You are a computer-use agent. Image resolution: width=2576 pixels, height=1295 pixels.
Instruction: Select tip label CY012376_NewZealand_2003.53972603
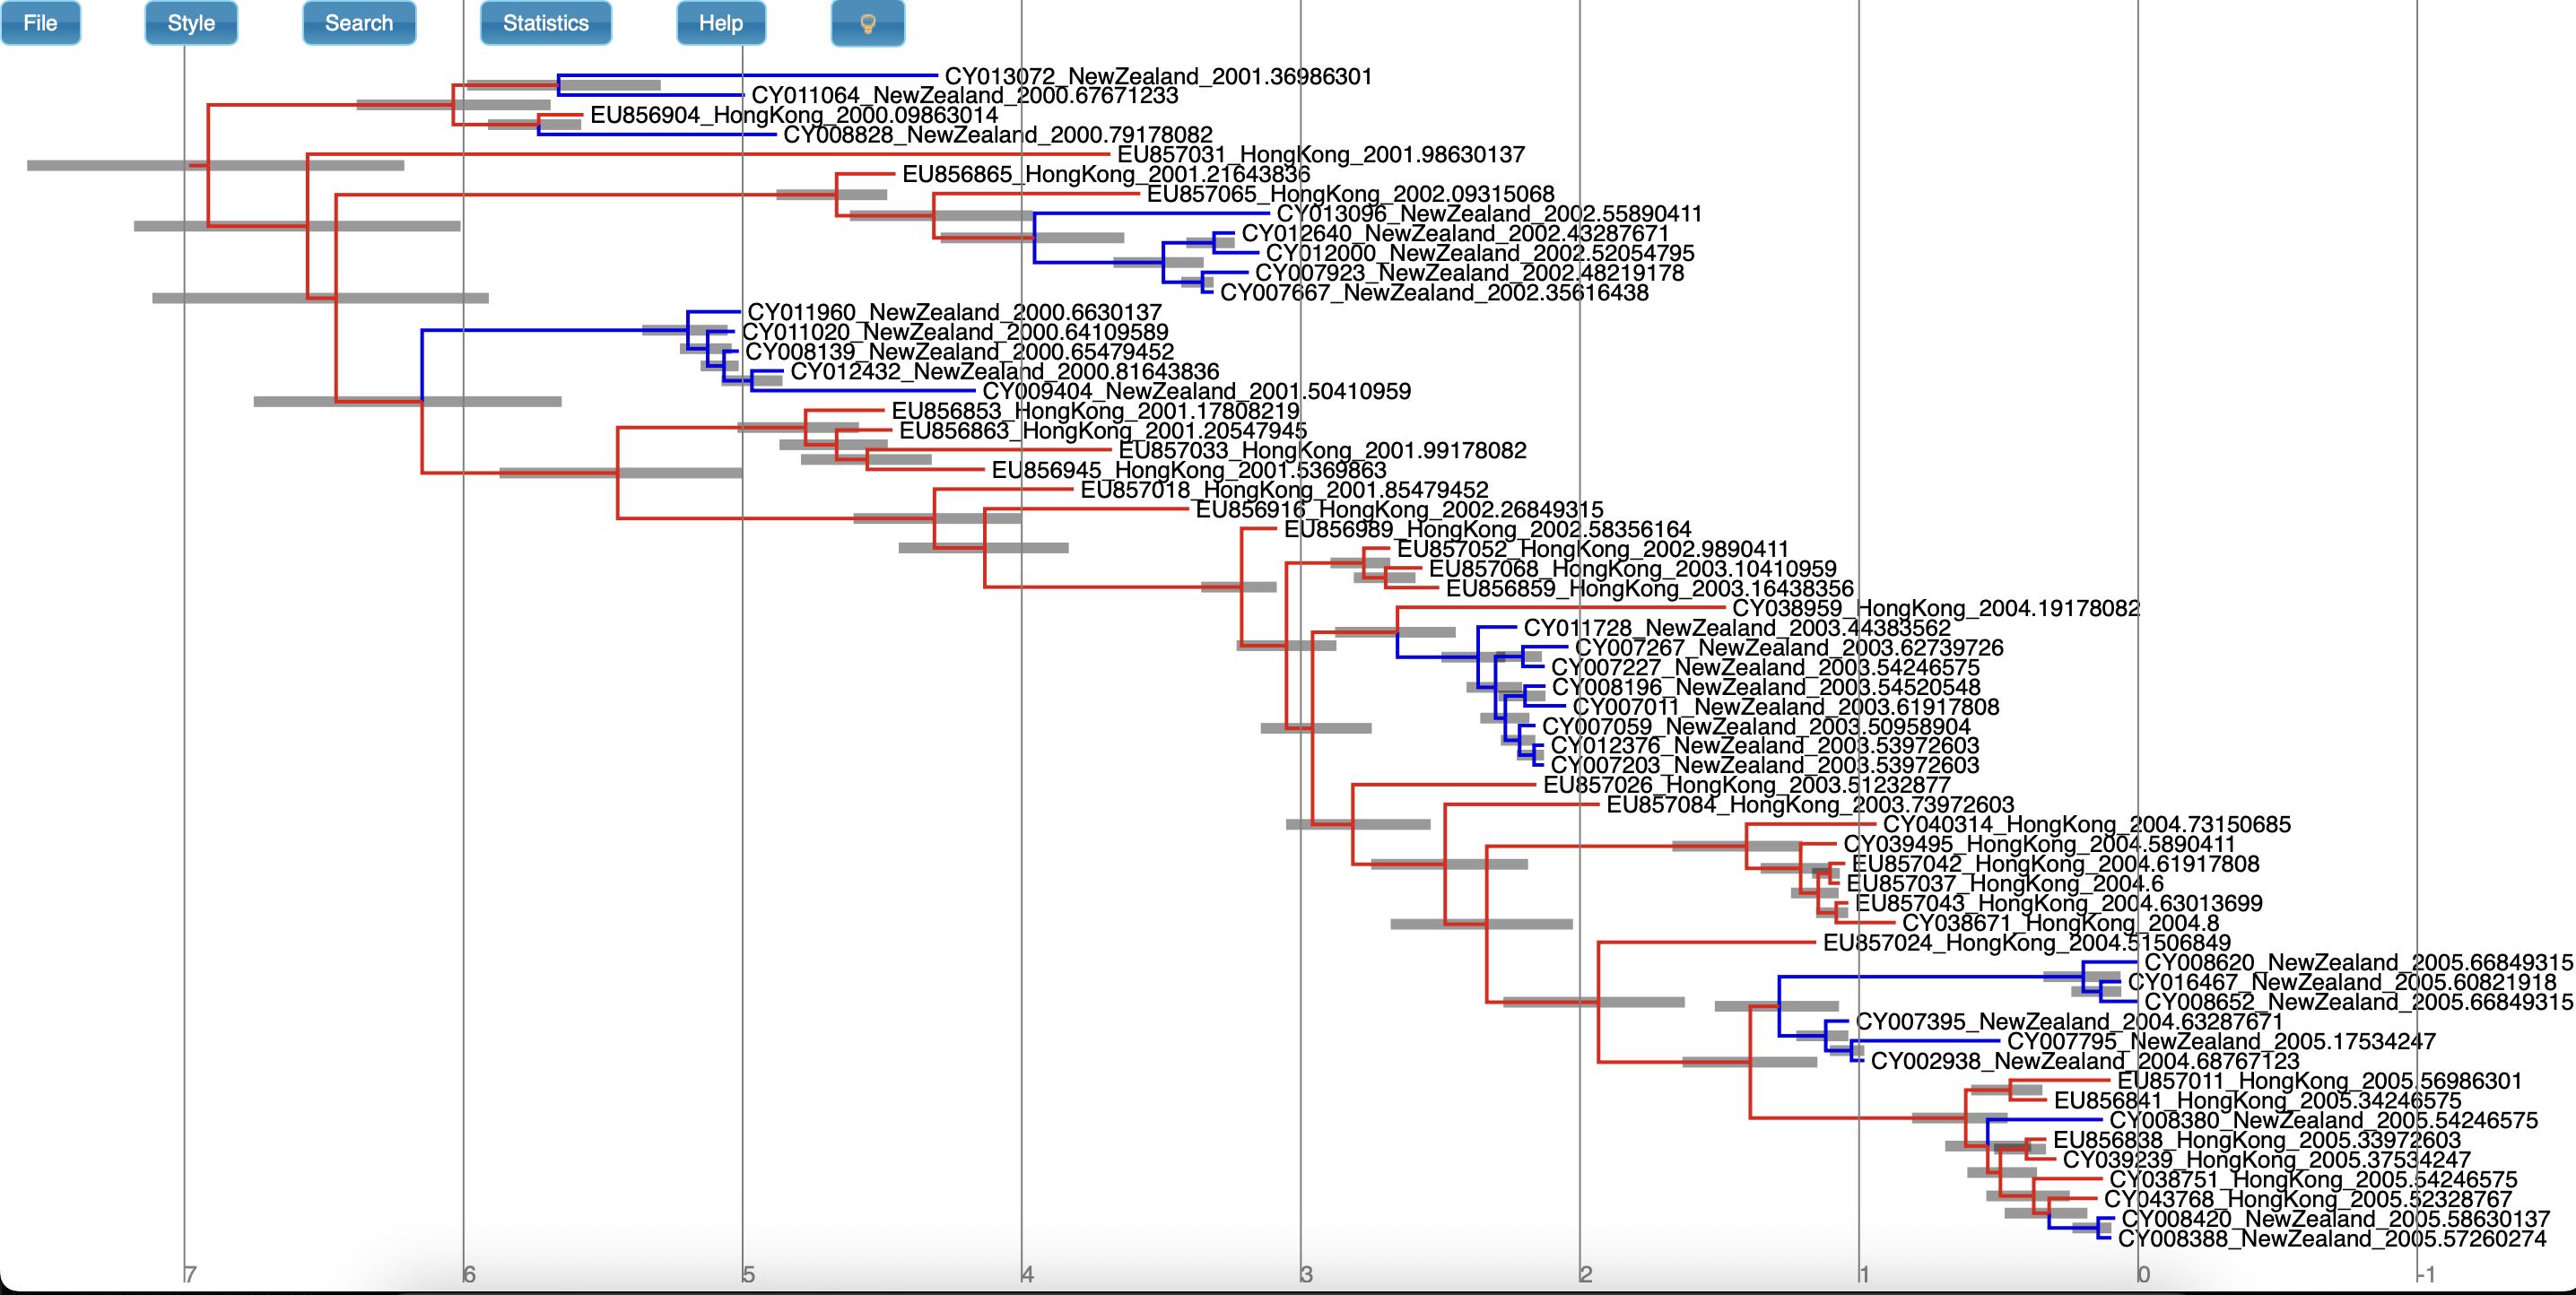point(1765,746)
